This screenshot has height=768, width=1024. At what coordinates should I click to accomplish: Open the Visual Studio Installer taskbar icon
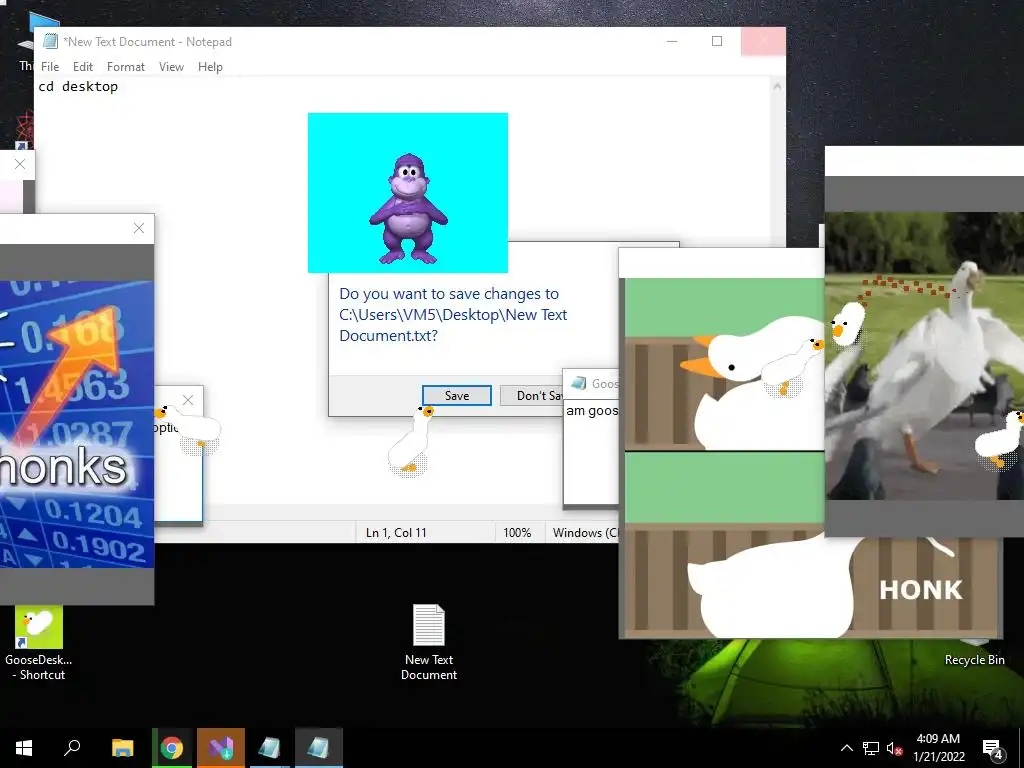point(221,748)
